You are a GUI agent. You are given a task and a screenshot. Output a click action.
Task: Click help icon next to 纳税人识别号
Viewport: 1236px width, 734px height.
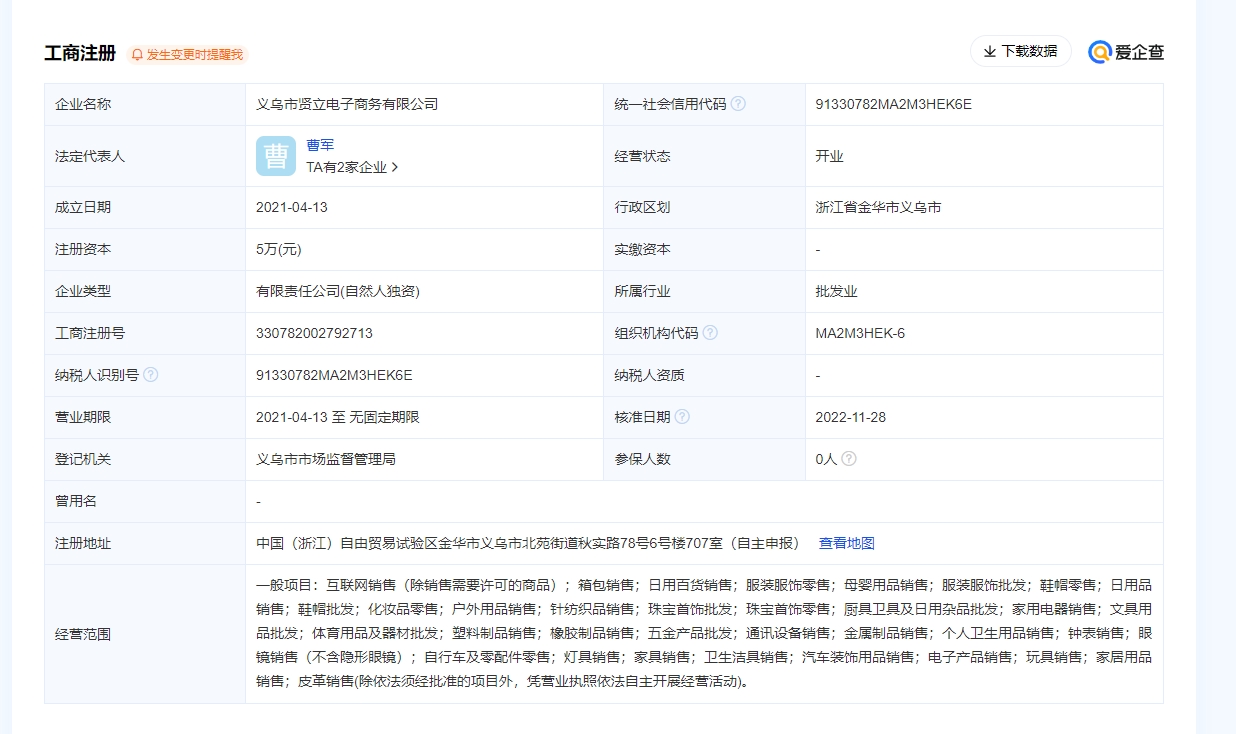(x=150, y=375)
